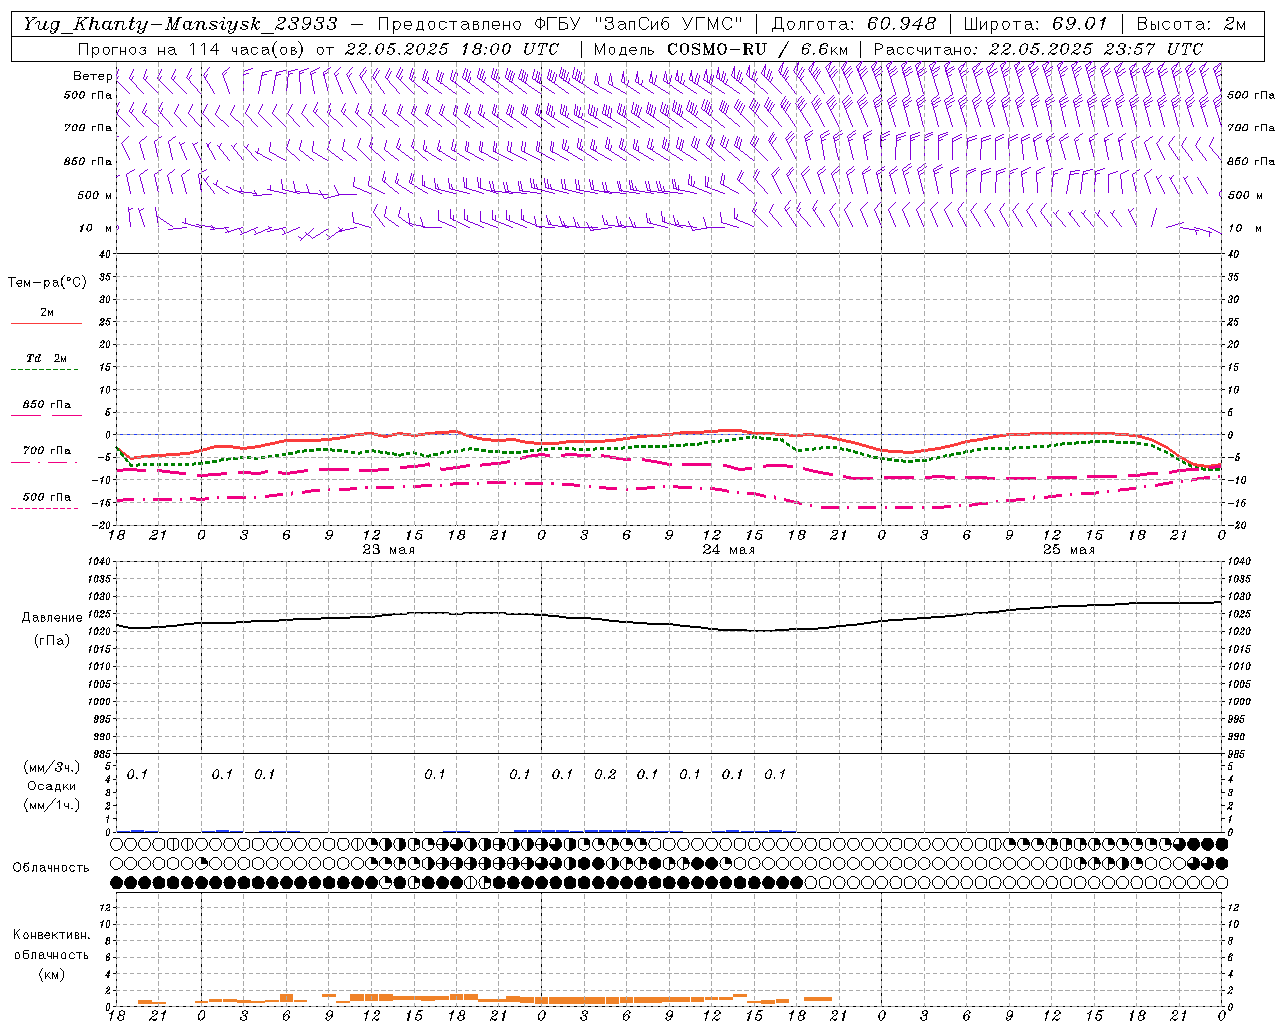Select the Давление panel label
This screenshot has width=1280, height=1024.
pos(52,618)
